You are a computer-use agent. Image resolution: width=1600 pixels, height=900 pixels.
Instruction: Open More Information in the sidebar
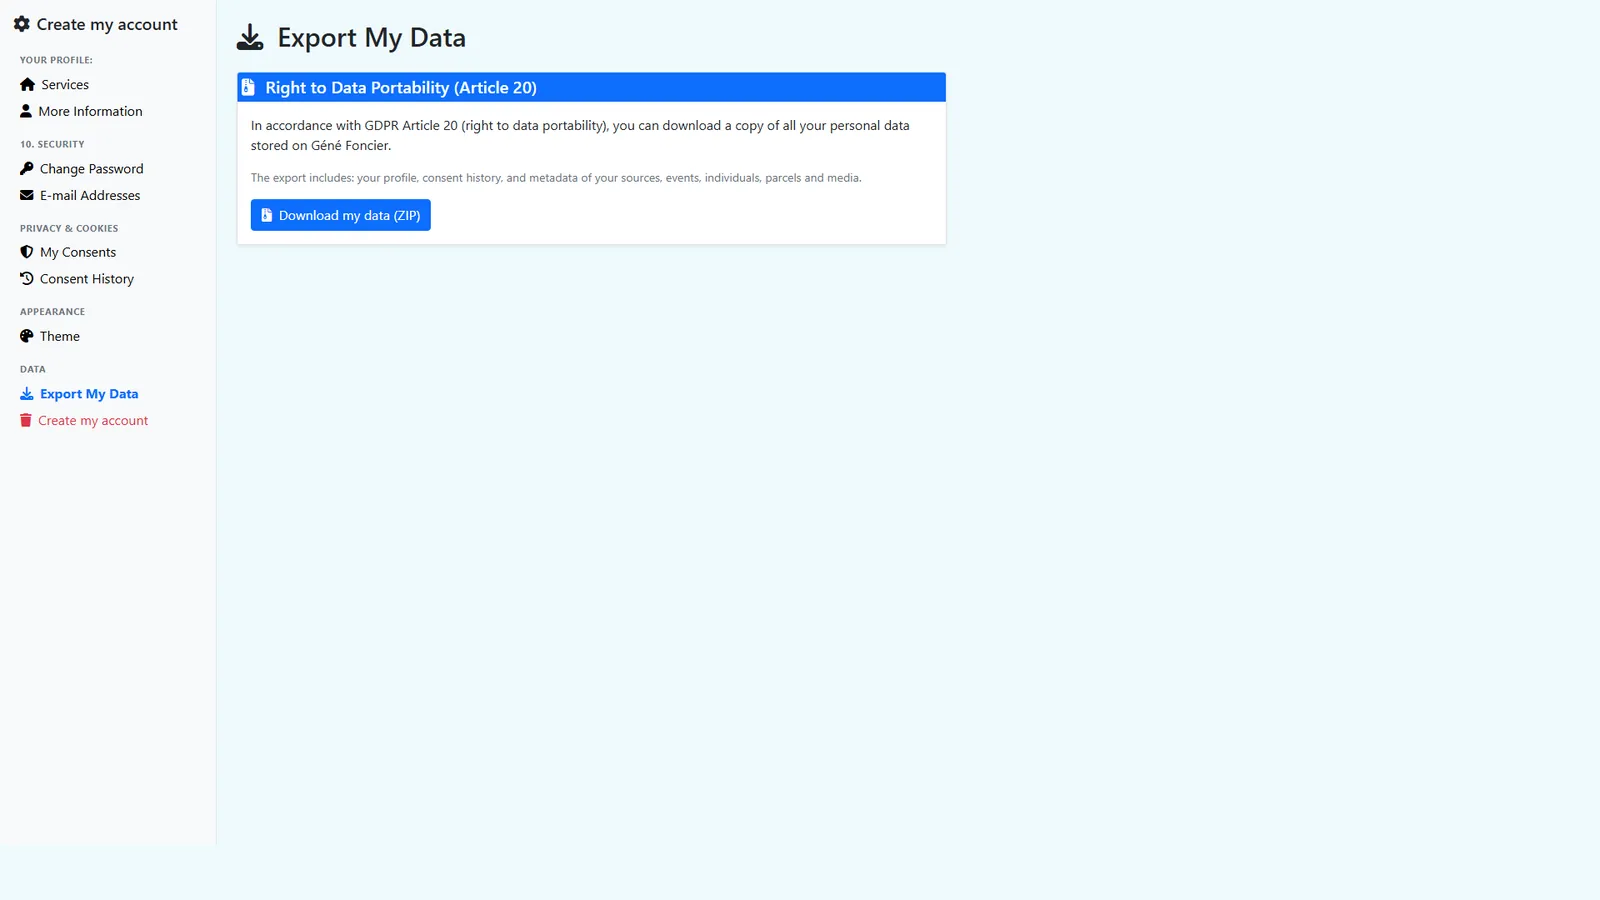click(x=90, y=111)
